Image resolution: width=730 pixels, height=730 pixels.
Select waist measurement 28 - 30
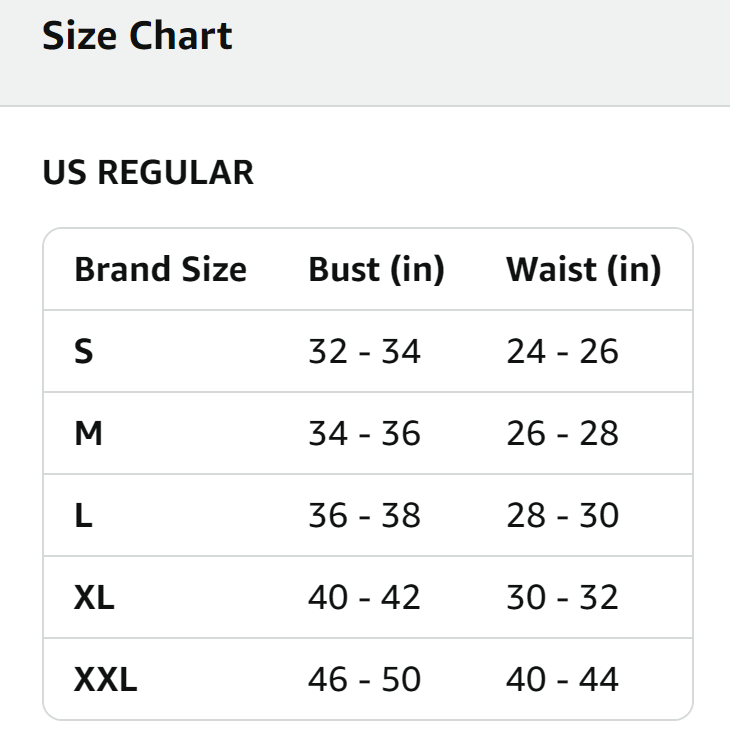pyautogui.click(x=562, y=516)
